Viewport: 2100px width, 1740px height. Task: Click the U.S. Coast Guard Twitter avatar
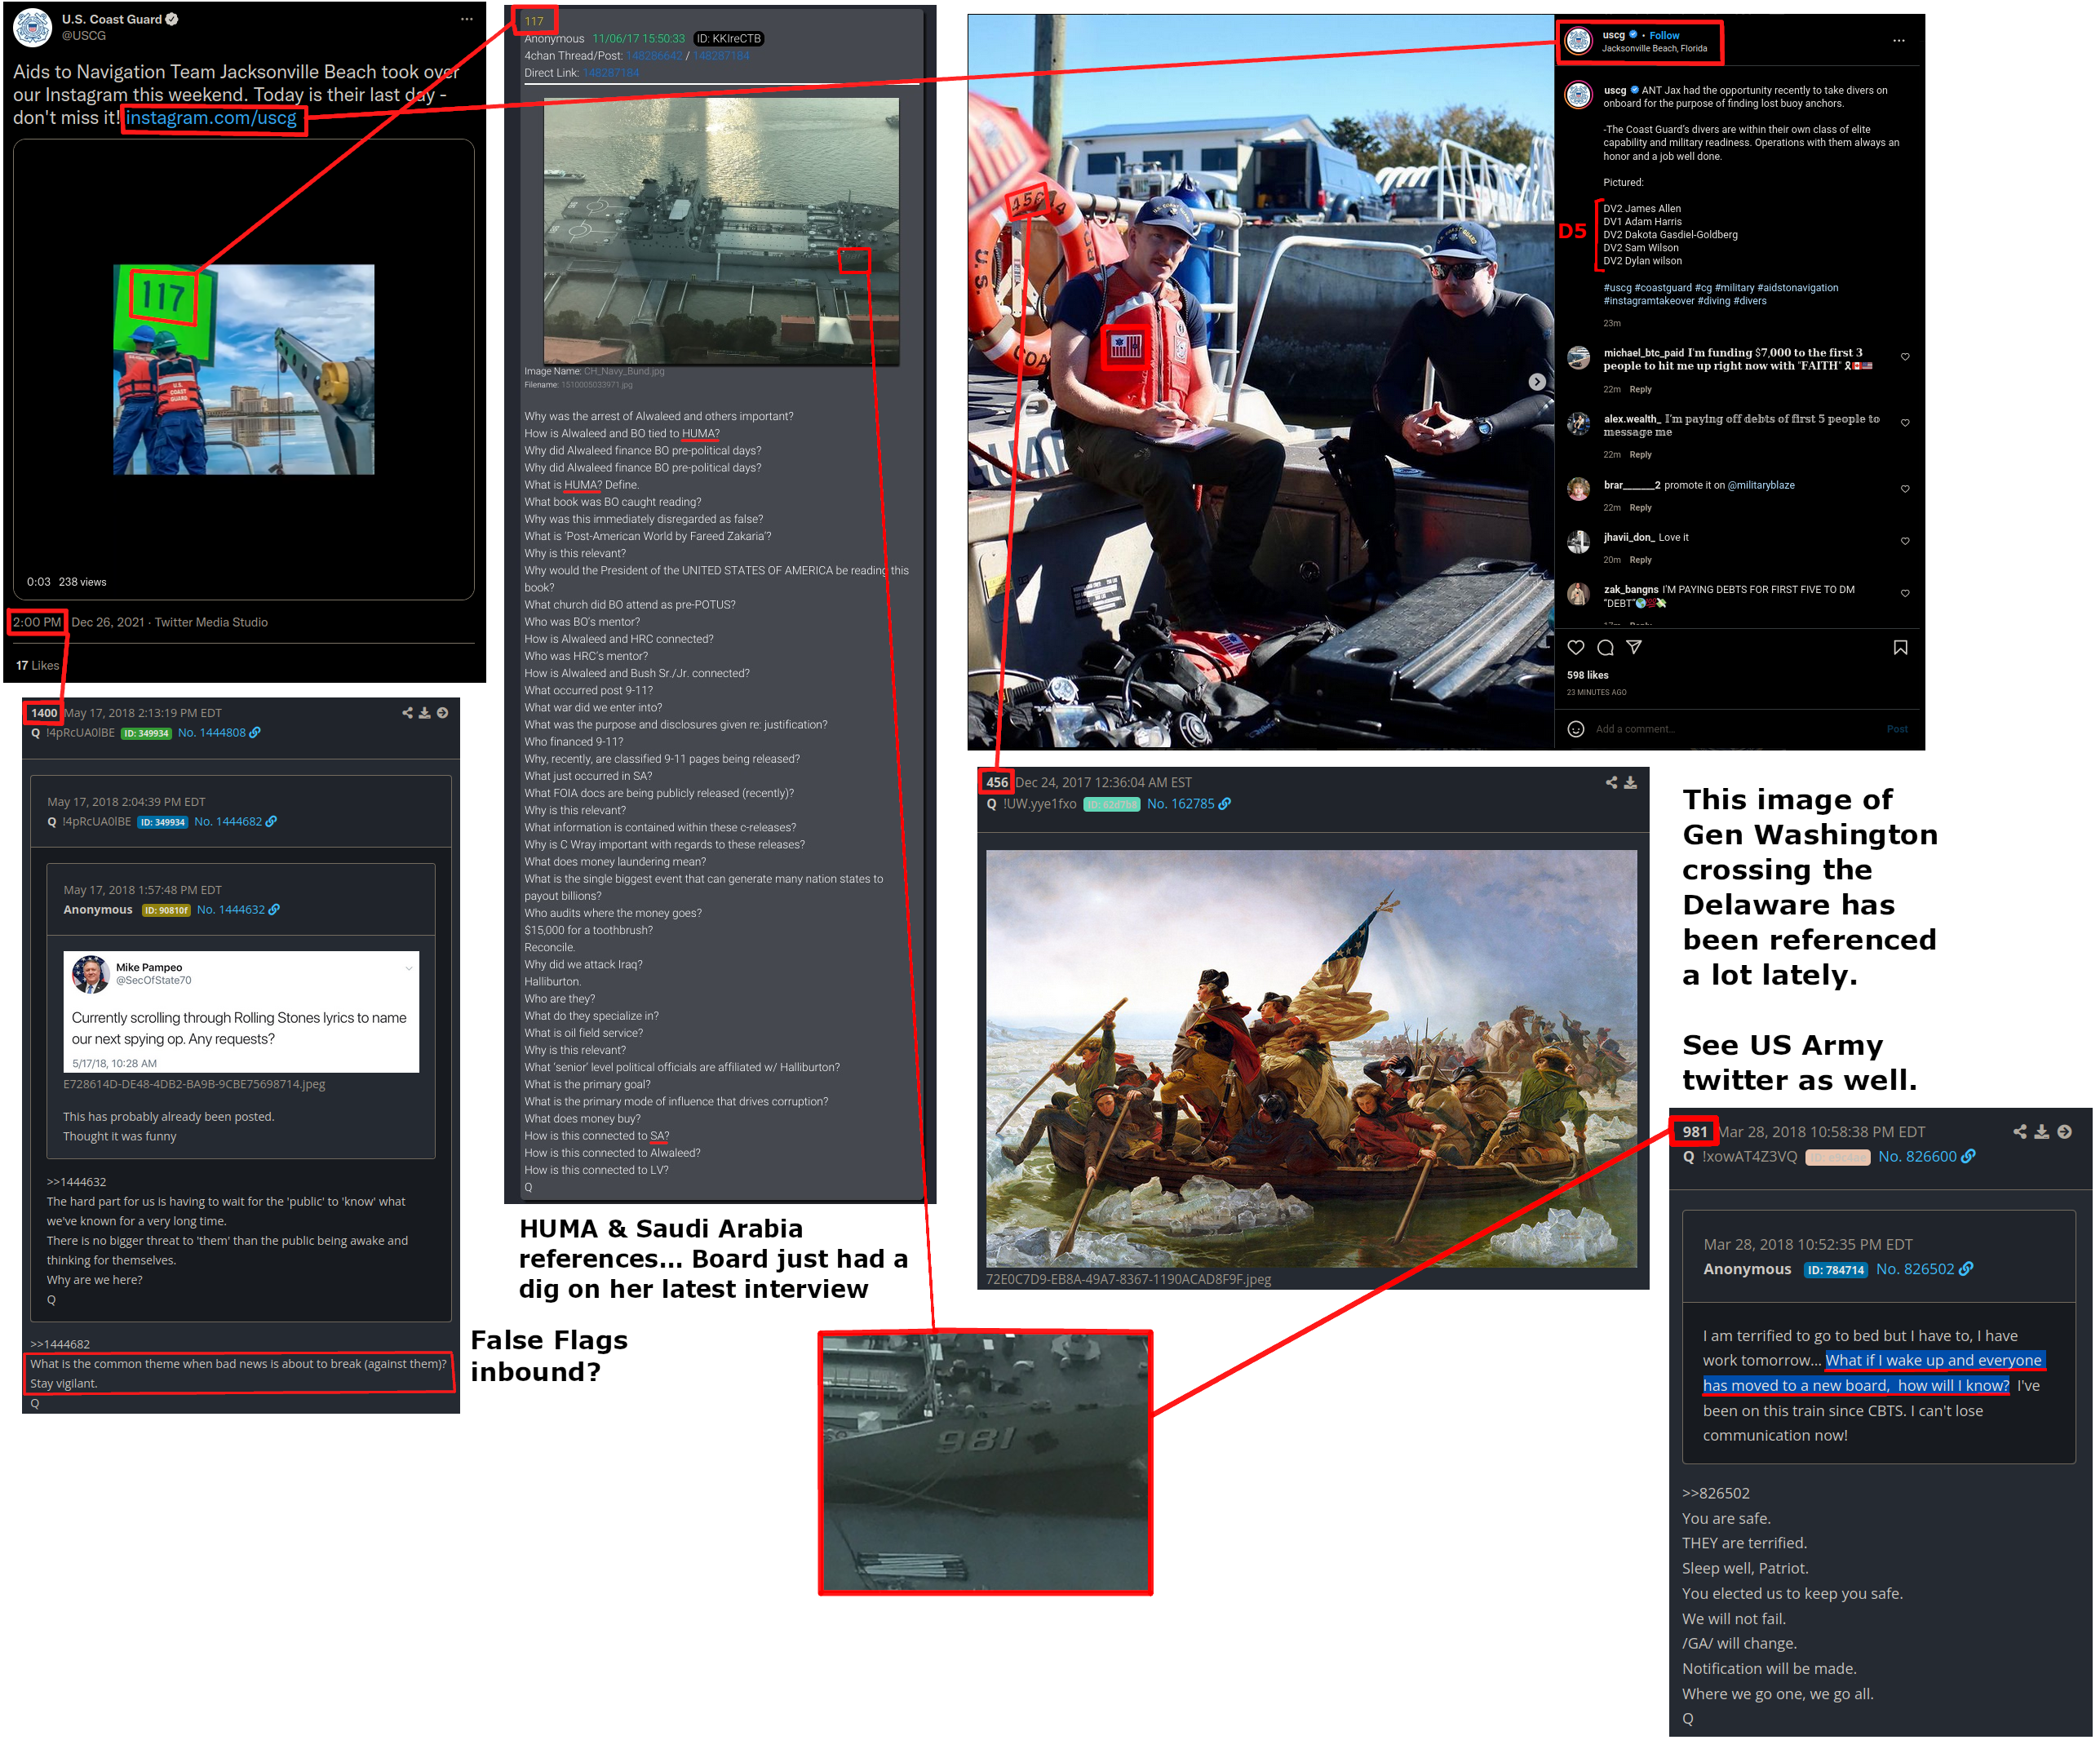[x=32, y=27]
